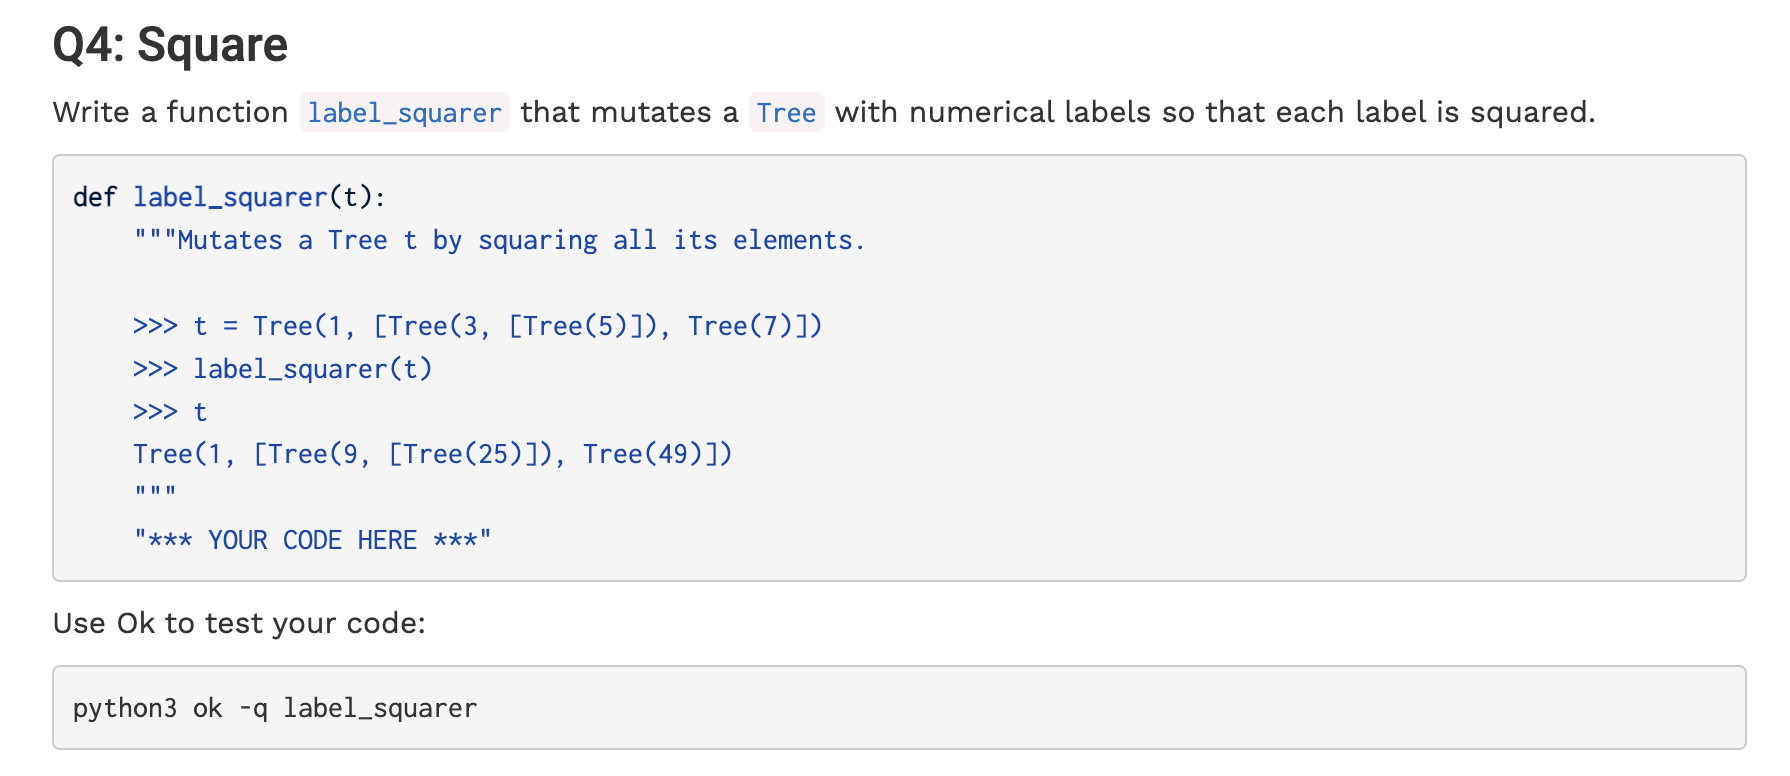1790x776 pixels.
Task: Click the inline label_squarer code in the description
Action: click(404, 113)
